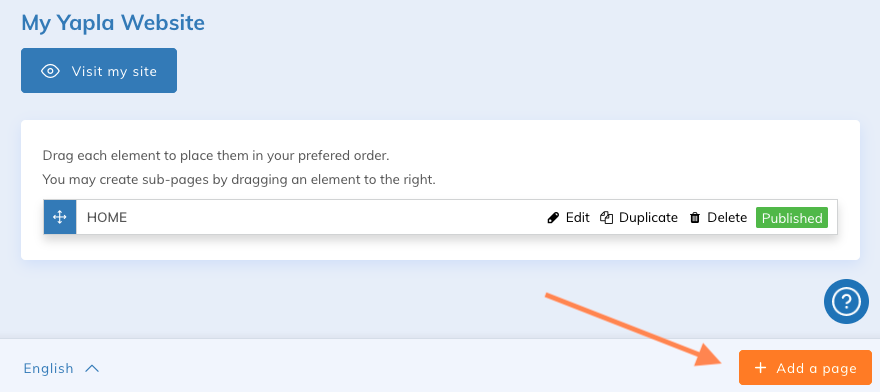880x392 pixels.
Task: Open the round question mark help icon
Action: [x=846, y=302]
